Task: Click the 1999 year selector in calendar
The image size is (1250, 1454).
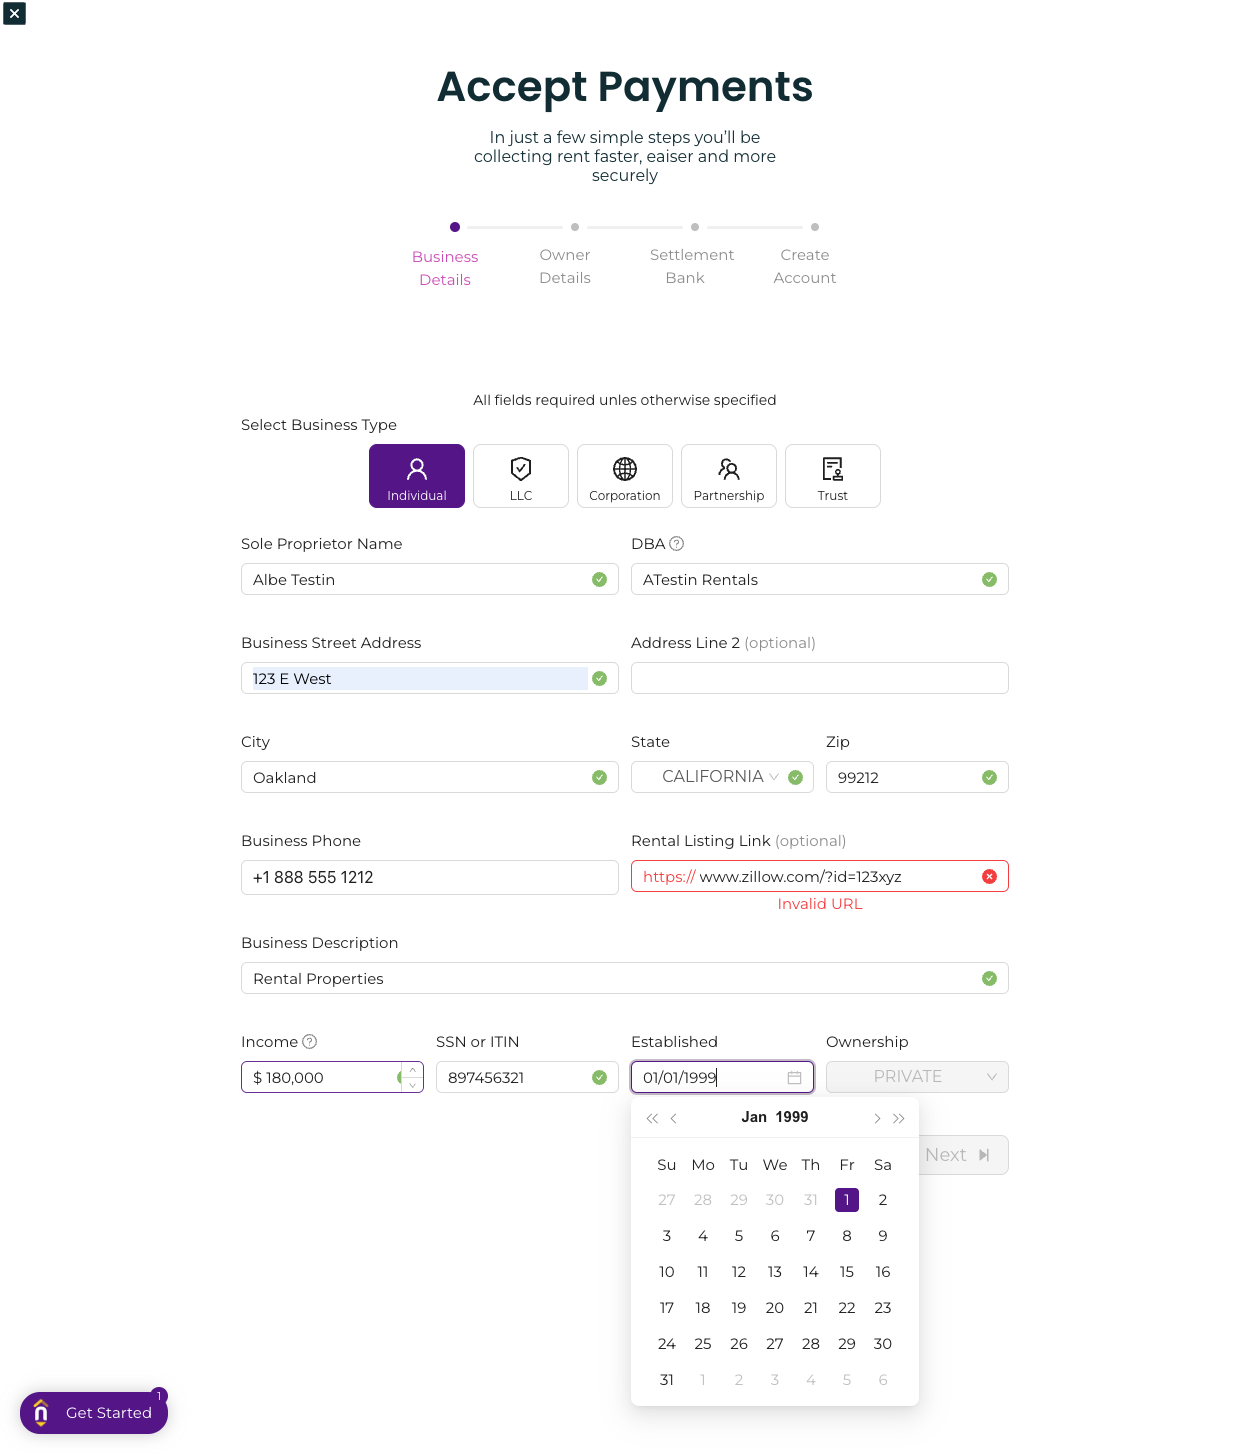Action: click(792, 1117)
